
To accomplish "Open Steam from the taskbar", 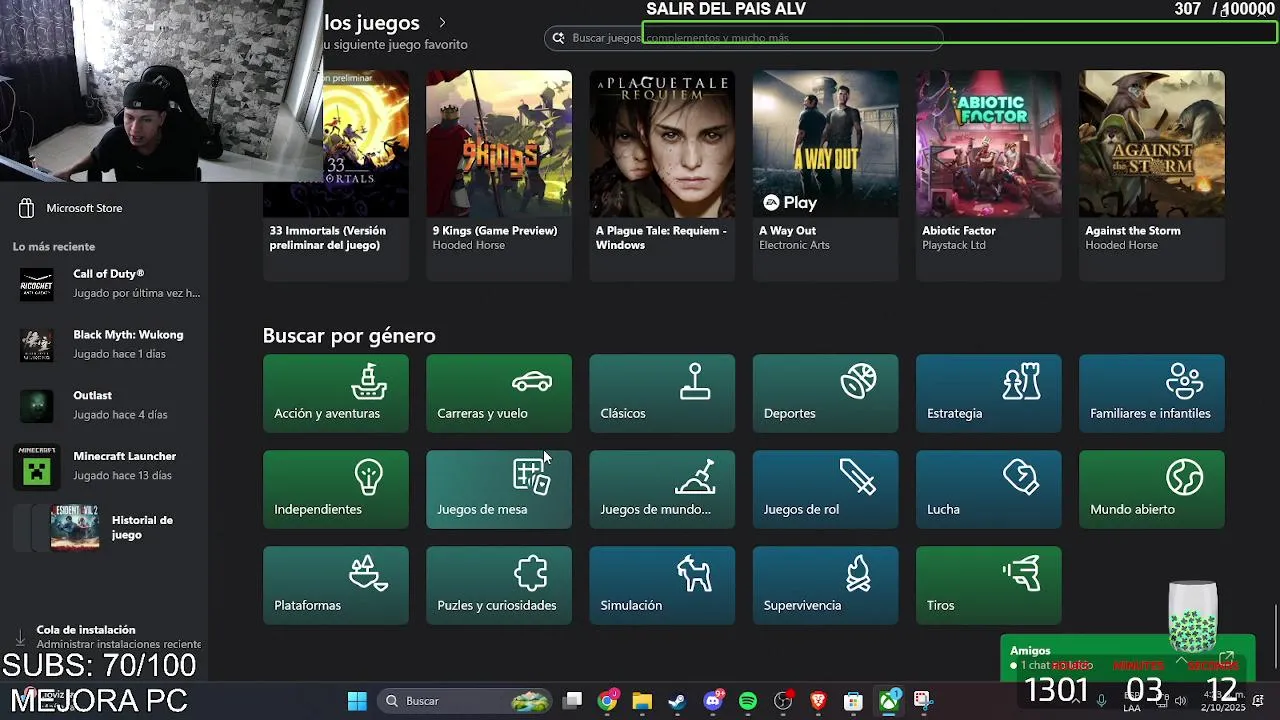I will pos(677,701).
